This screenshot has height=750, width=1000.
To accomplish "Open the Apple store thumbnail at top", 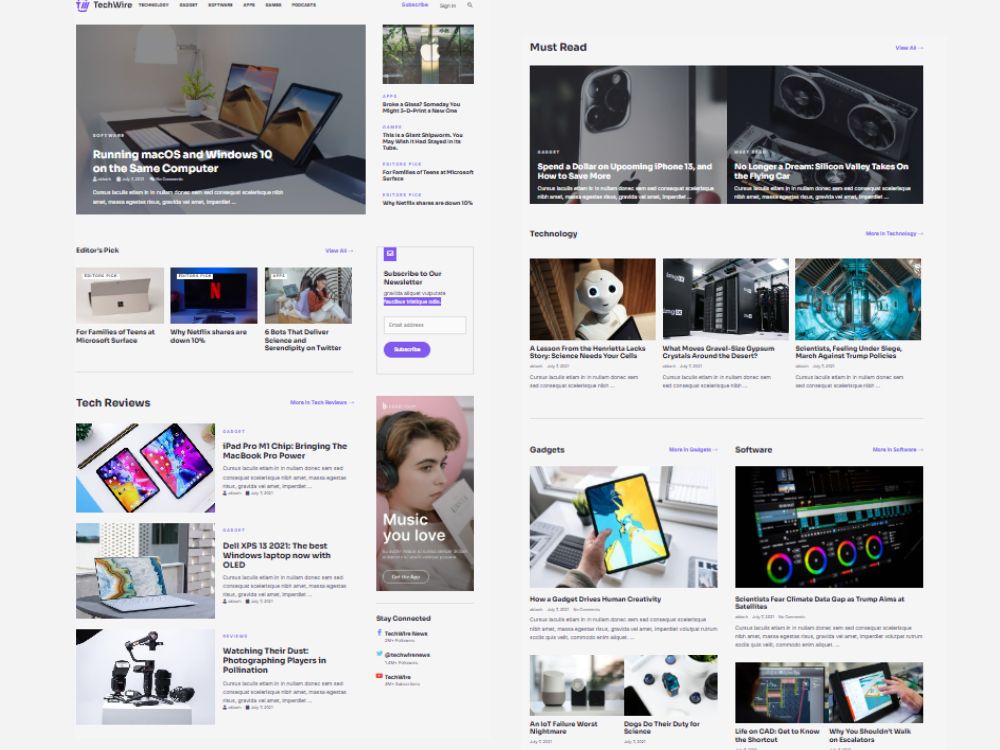I will (428, 54).
